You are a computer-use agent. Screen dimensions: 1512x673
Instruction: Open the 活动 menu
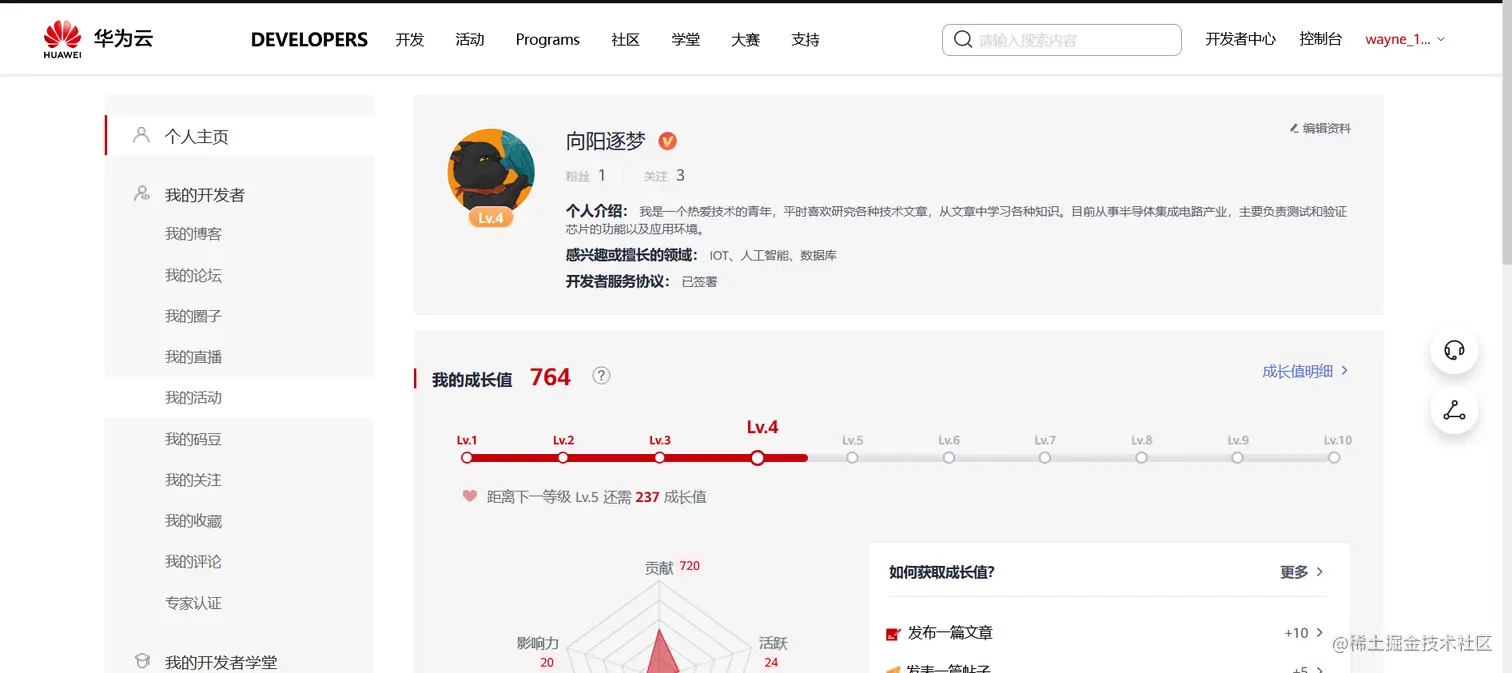470,40
